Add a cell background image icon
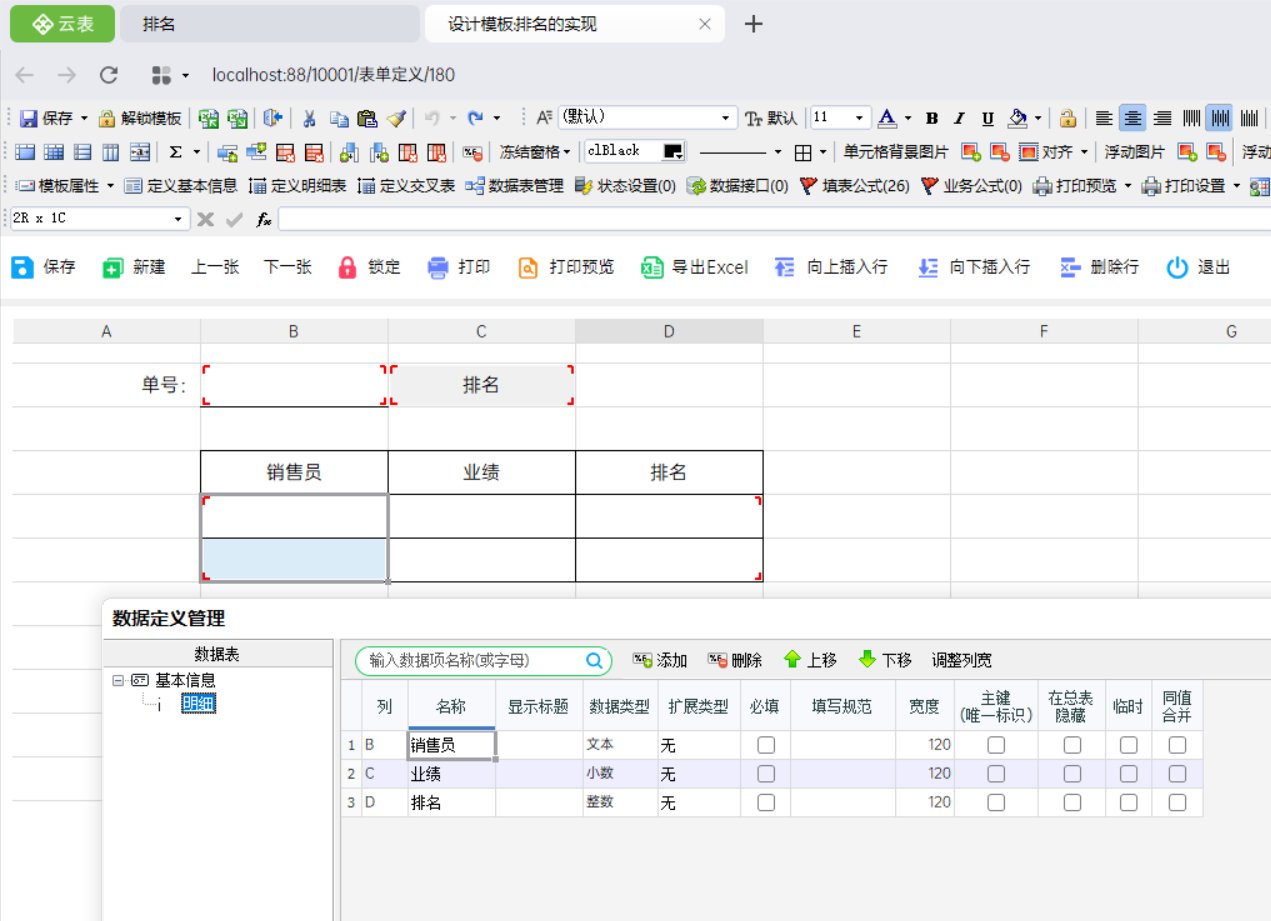1271x921 pixels. click(970, 152)
